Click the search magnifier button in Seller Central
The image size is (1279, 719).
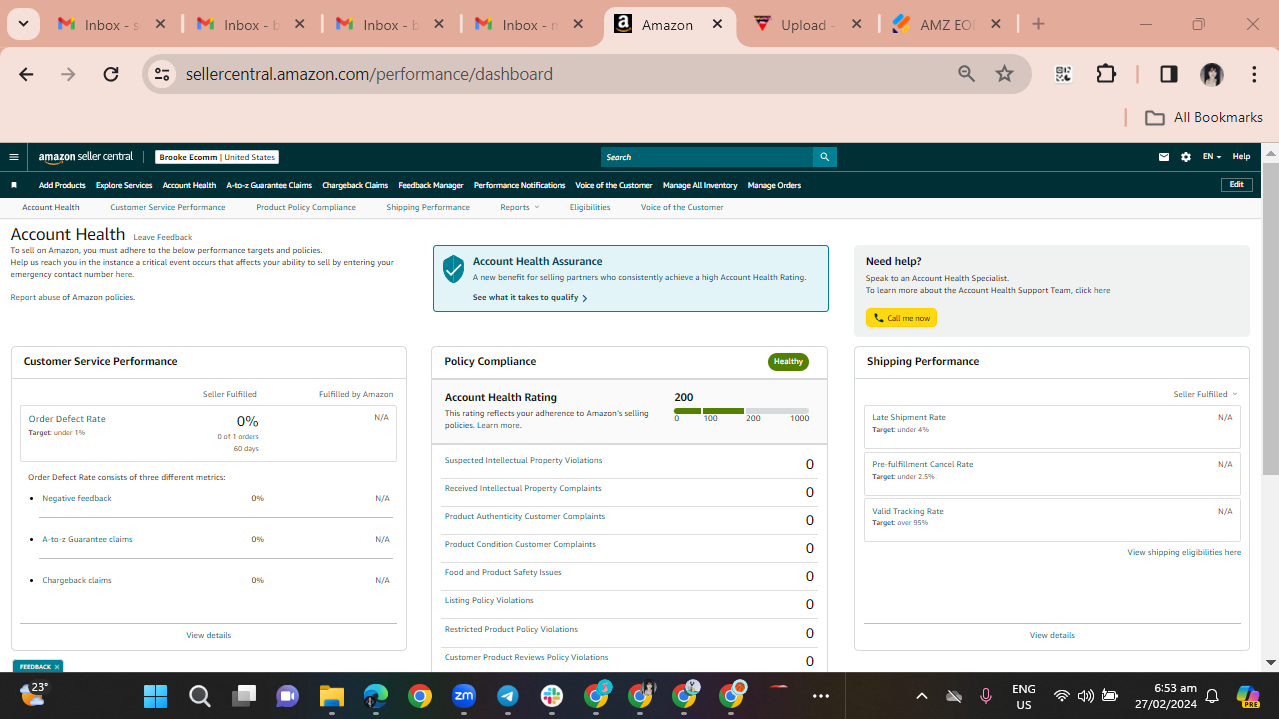coord(824,157)
